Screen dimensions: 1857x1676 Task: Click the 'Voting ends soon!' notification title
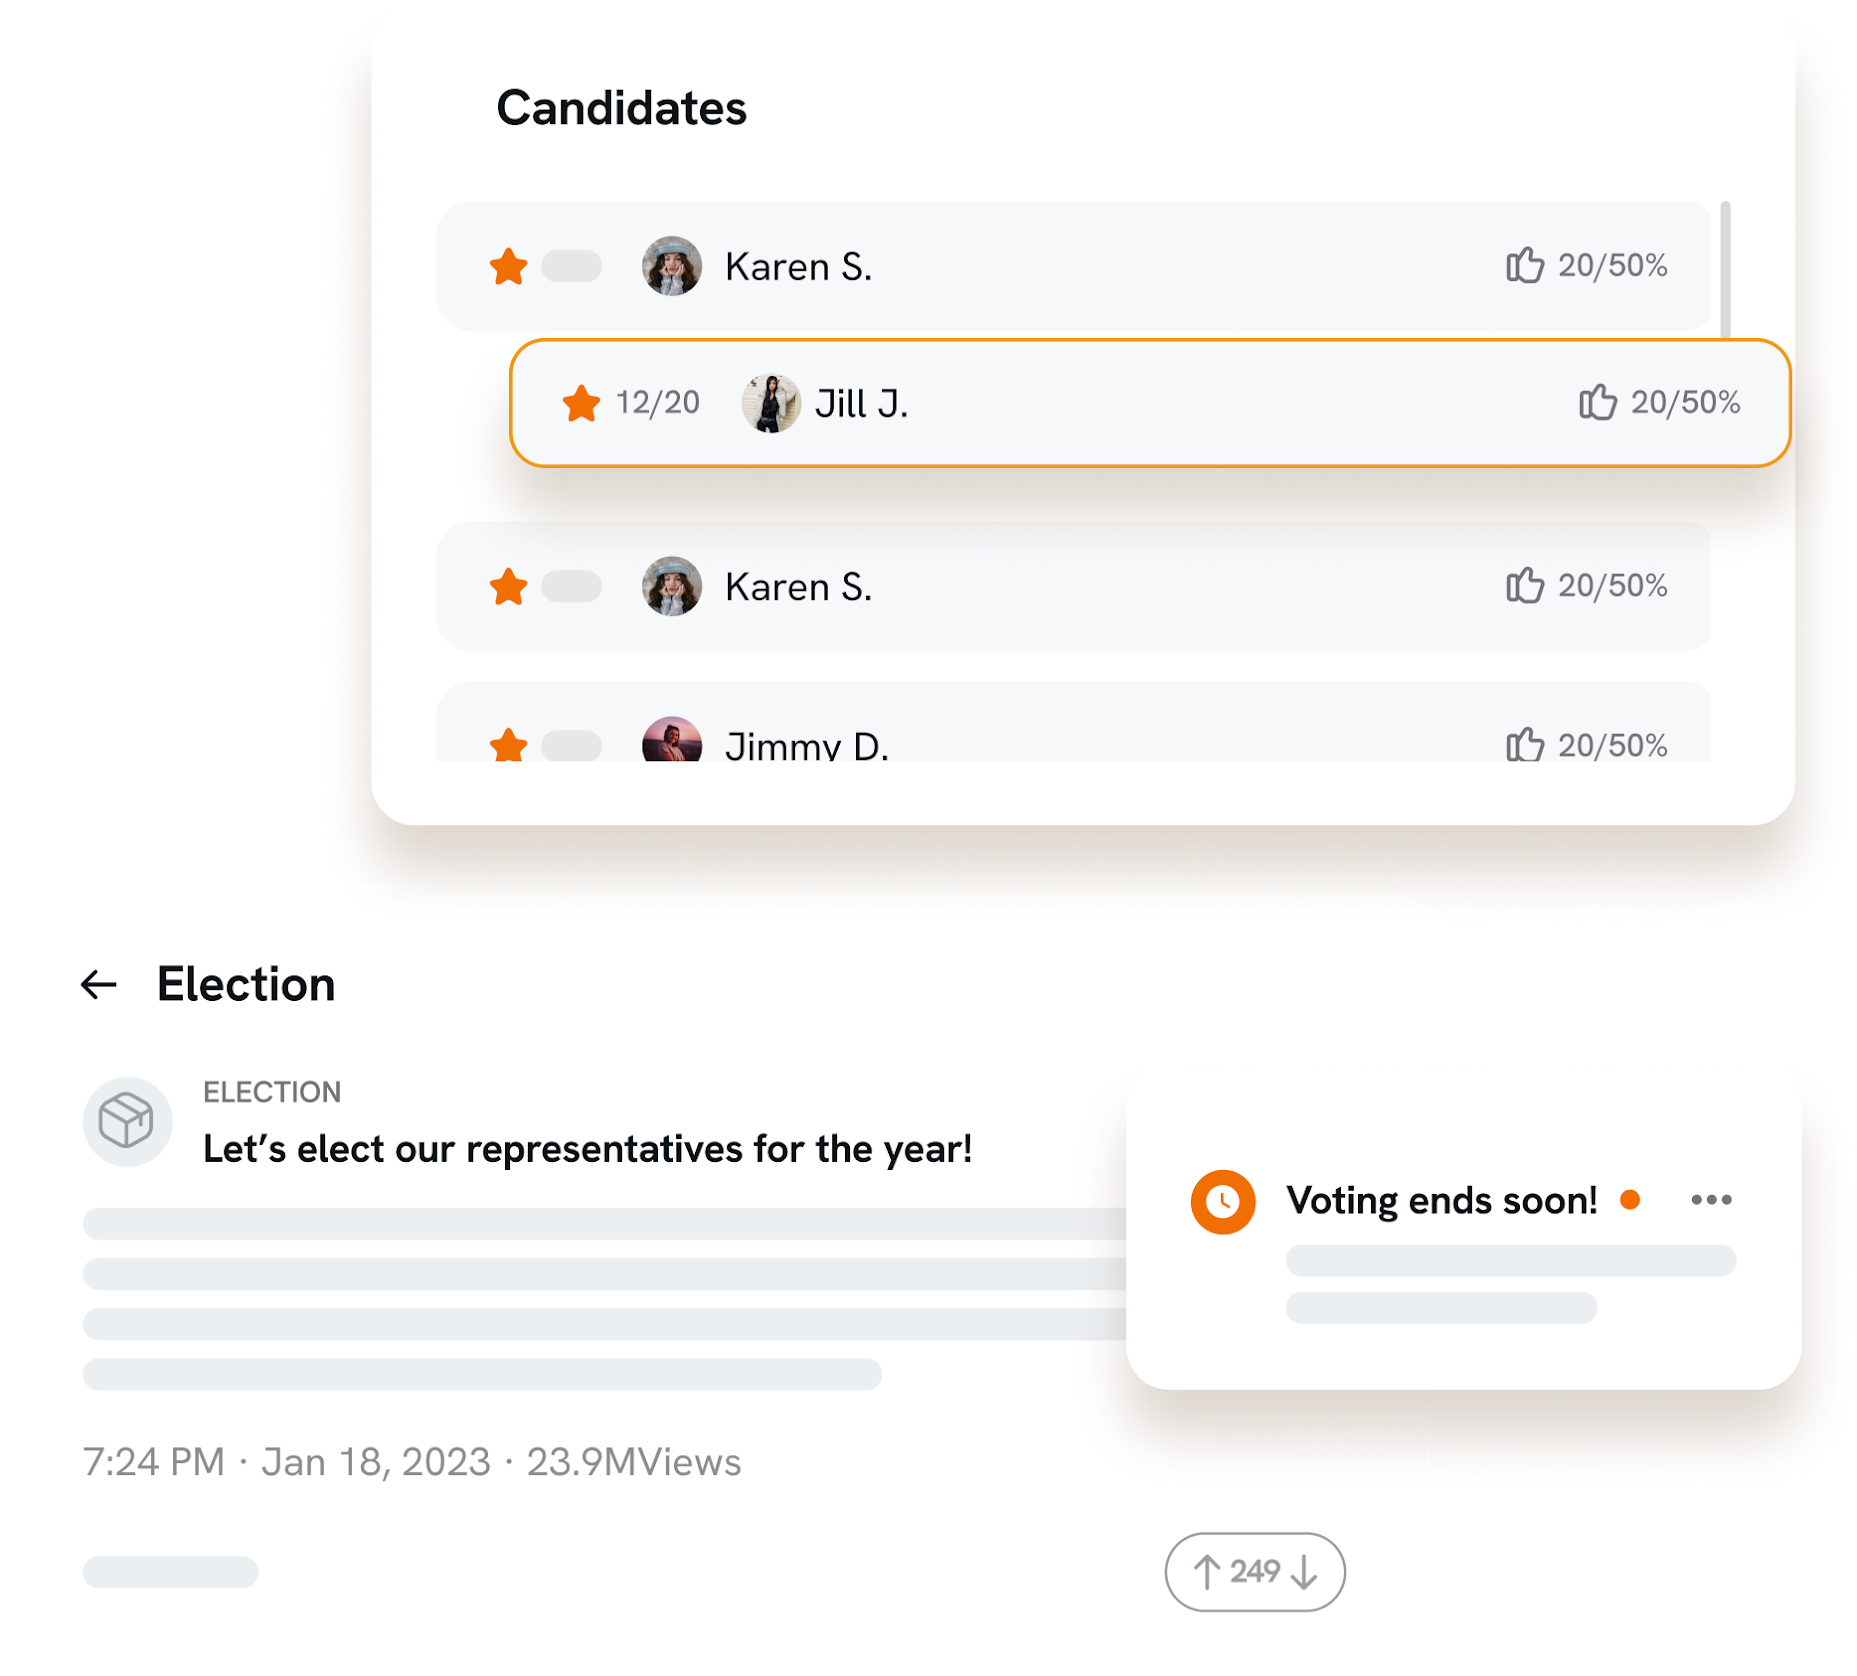[1441, 1200]
